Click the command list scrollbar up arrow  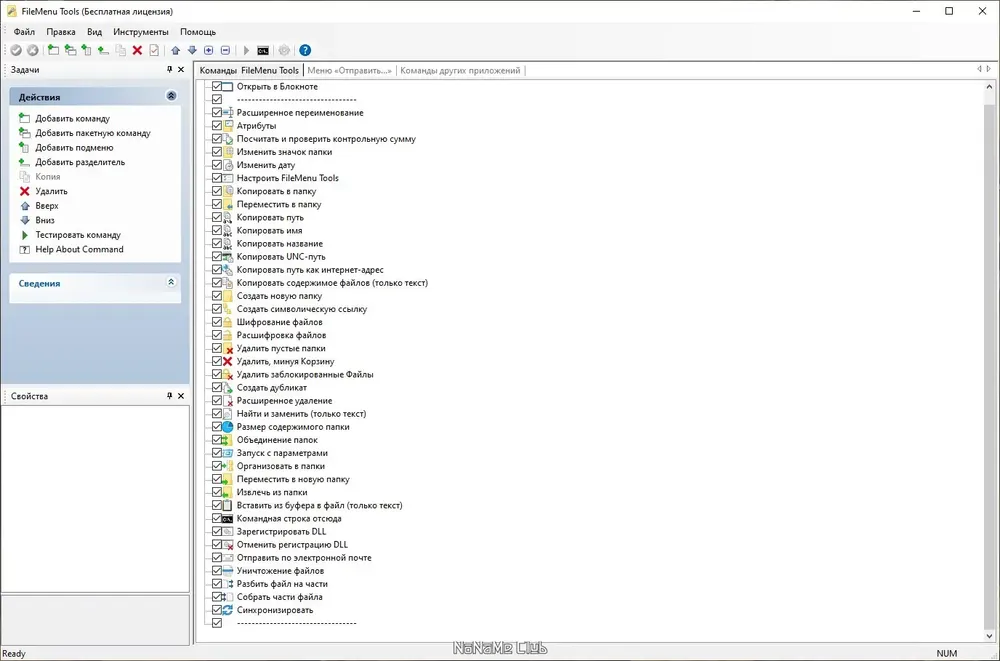989,87
